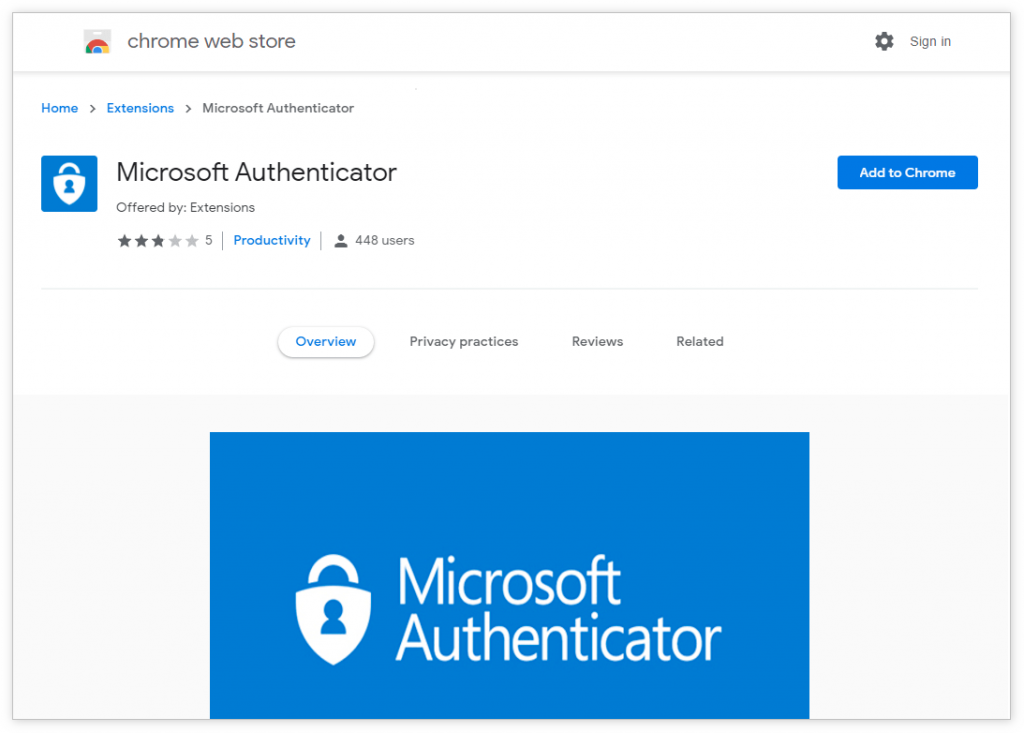Go to the Home breadcrumb link
This screenshot has width=1024, height=733.
59,108
